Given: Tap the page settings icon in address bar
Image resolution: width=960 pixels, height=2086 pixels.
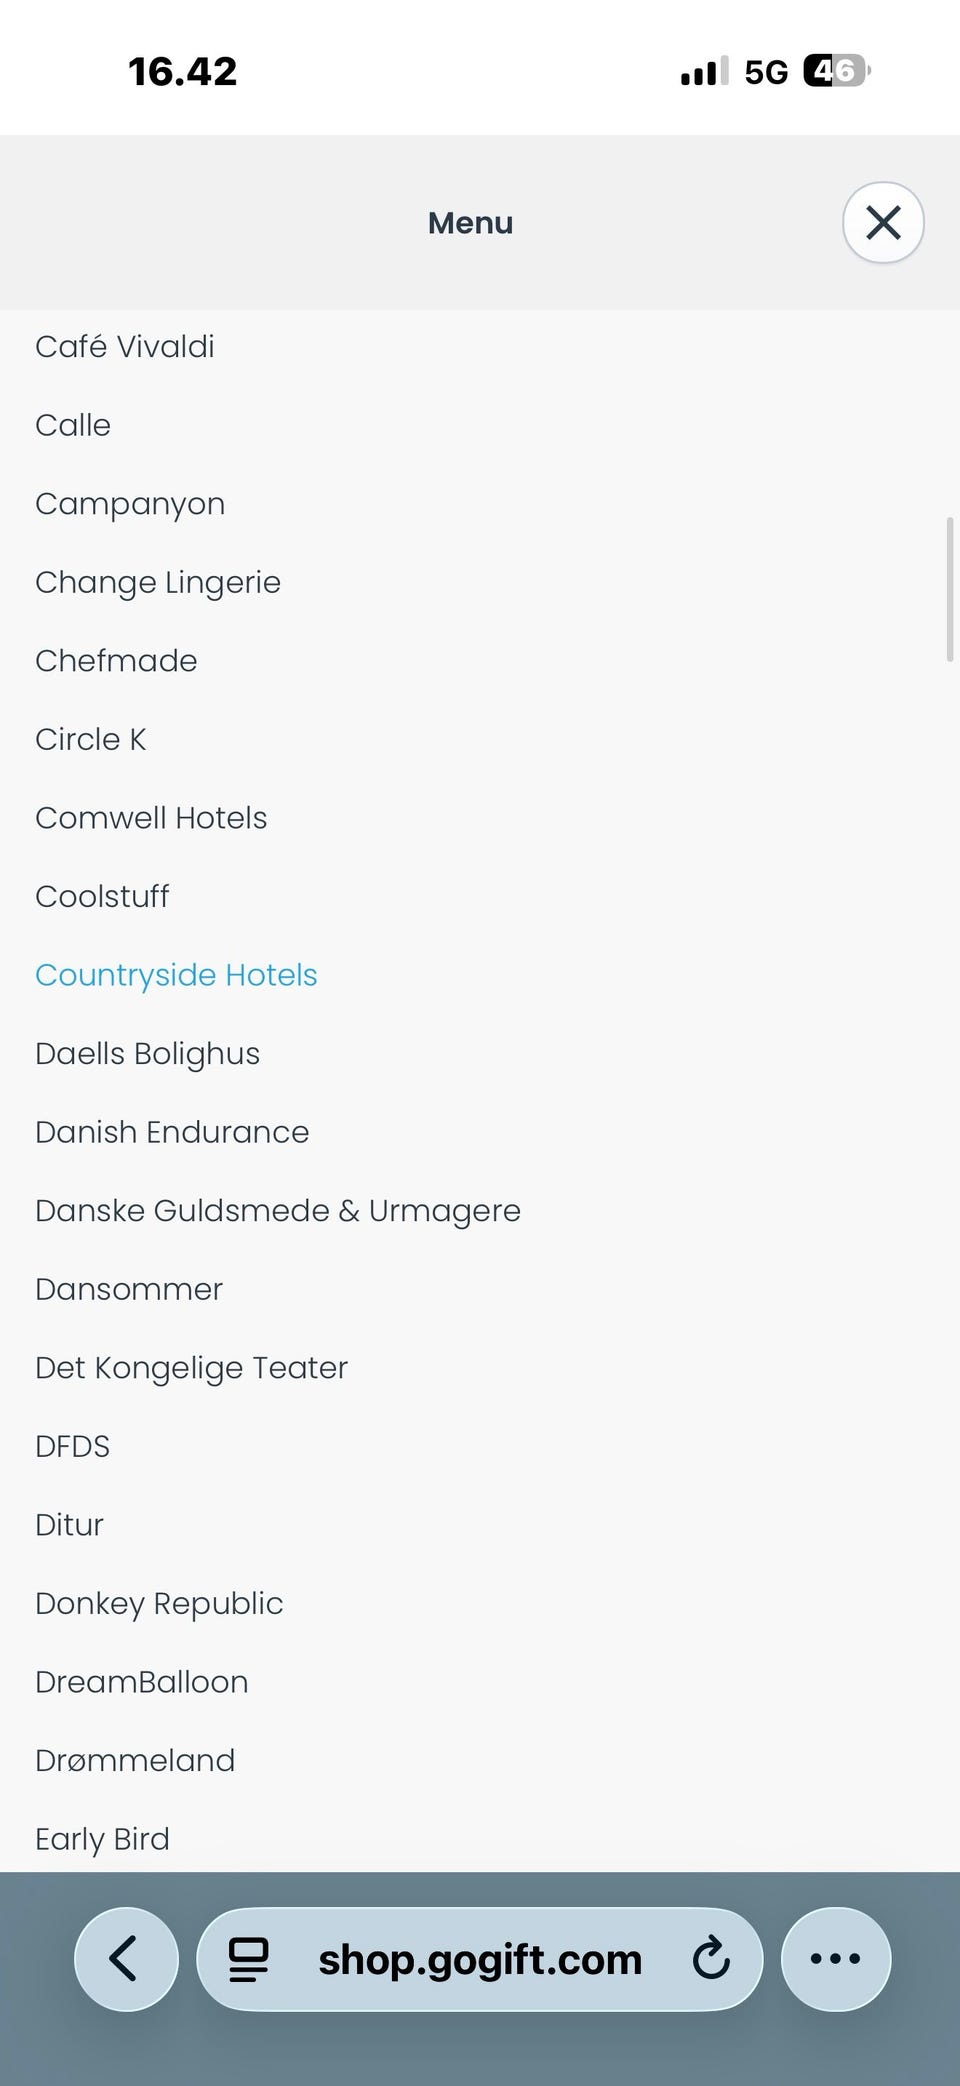Looking at the screenshot, I should (x=249, y=1959).
